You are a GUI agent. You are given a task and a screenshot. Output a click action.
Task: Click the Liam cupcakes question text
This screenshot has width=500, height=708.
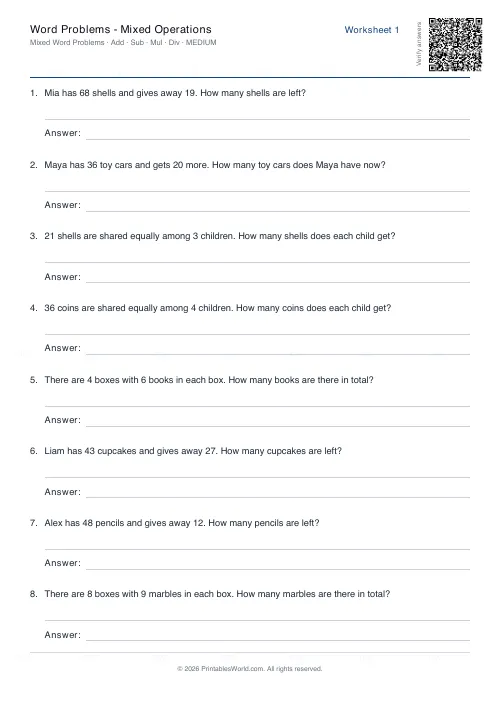193,451
